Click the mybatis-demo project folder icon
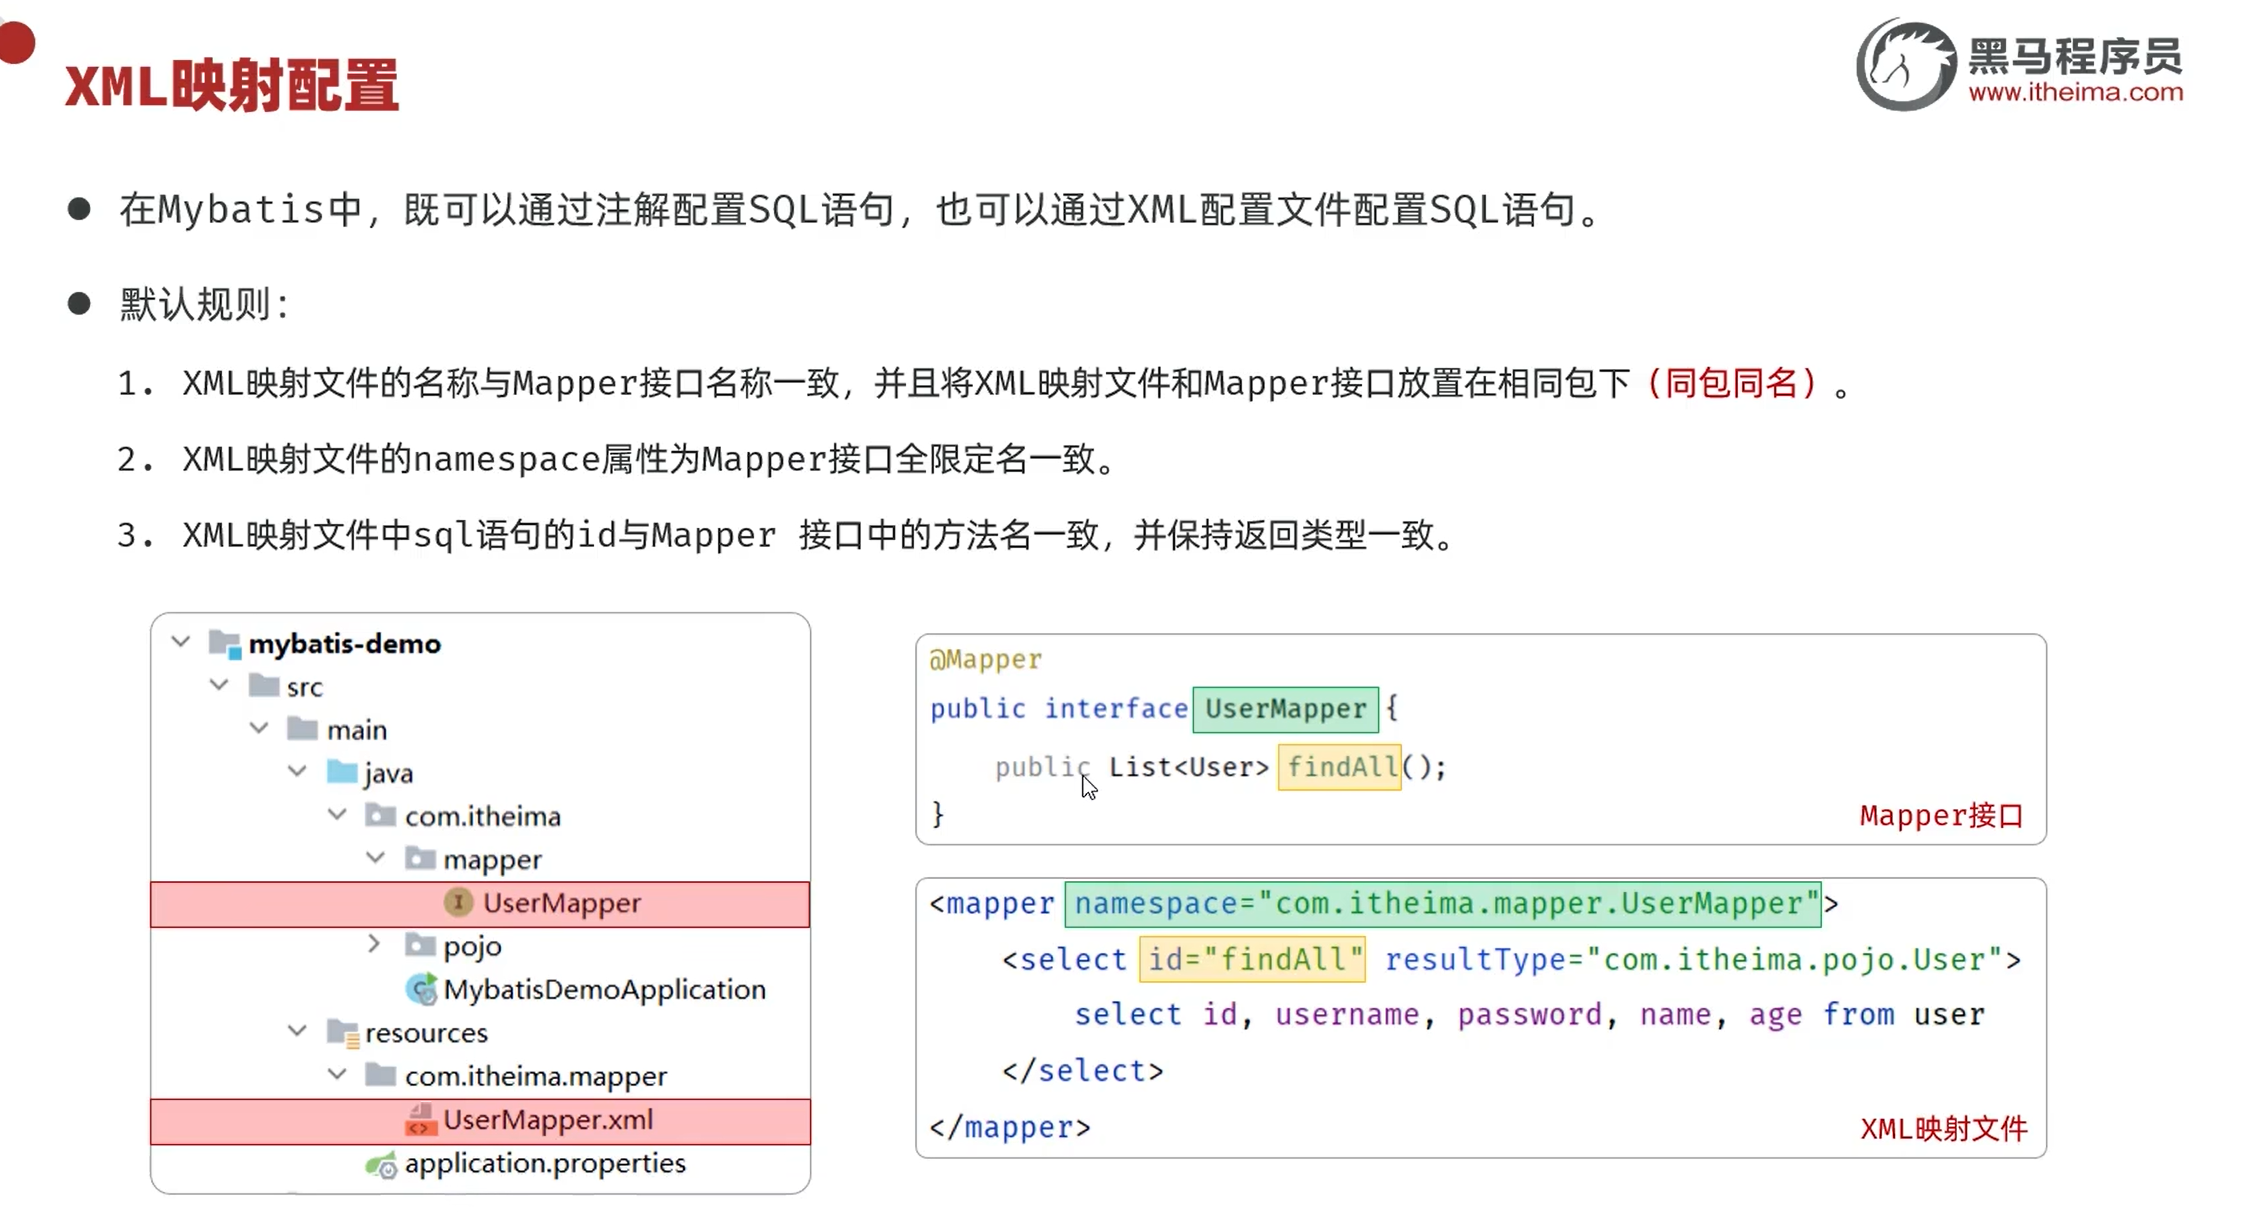The height and width of the screenshot is (1214, 2245). [x=225, y=643]
